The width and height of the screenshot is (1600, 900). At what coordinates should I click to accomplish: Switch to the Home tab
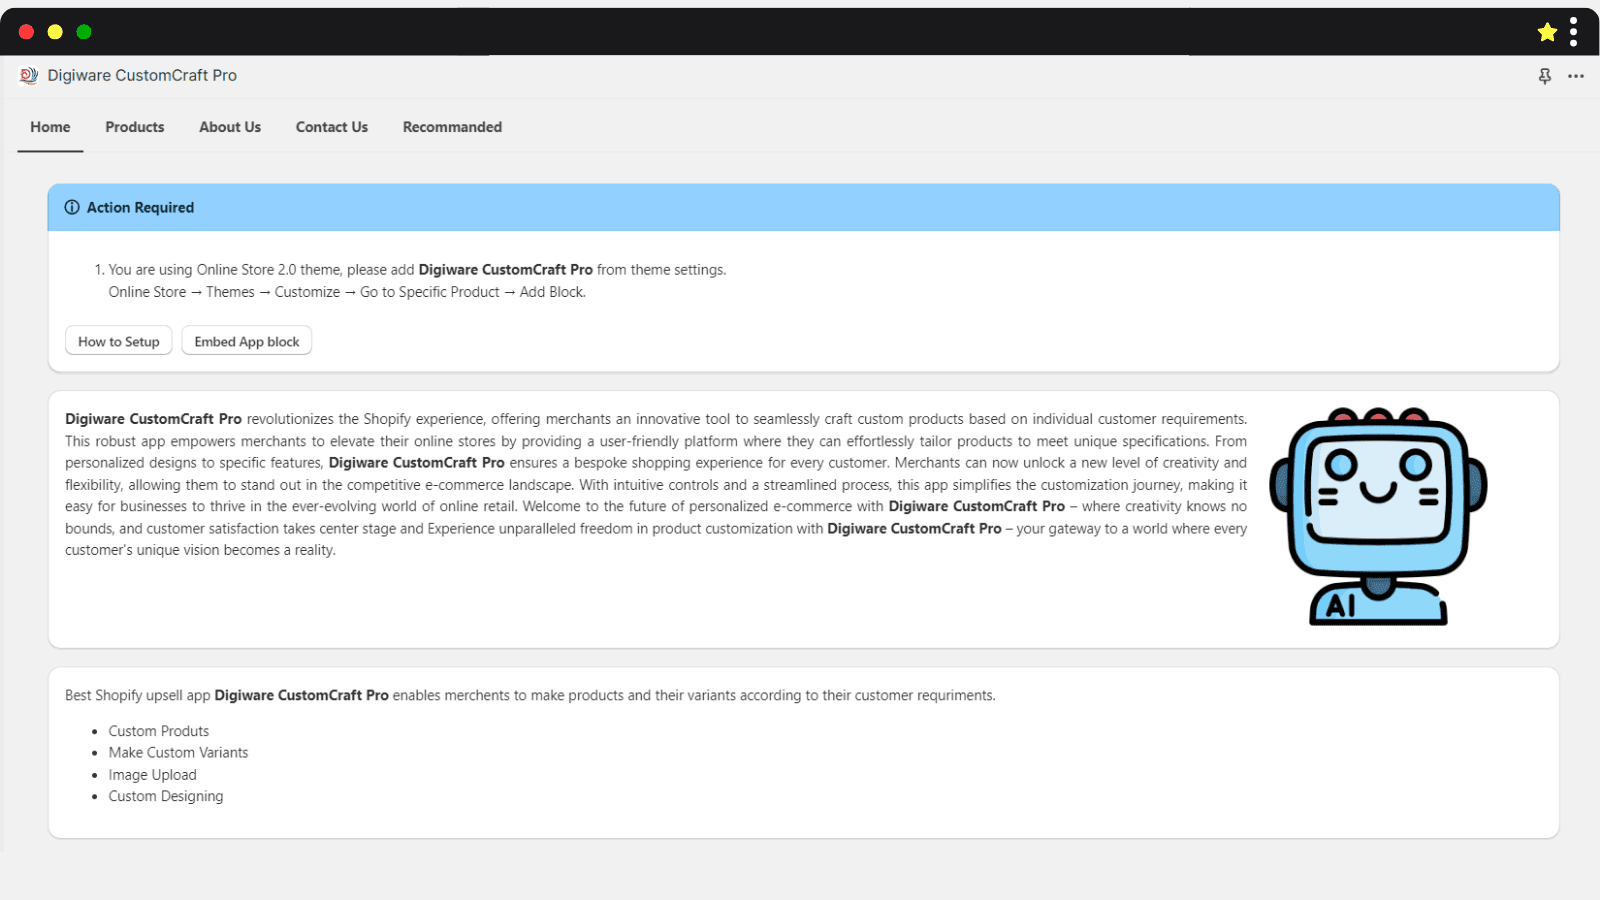click(50, 127)
